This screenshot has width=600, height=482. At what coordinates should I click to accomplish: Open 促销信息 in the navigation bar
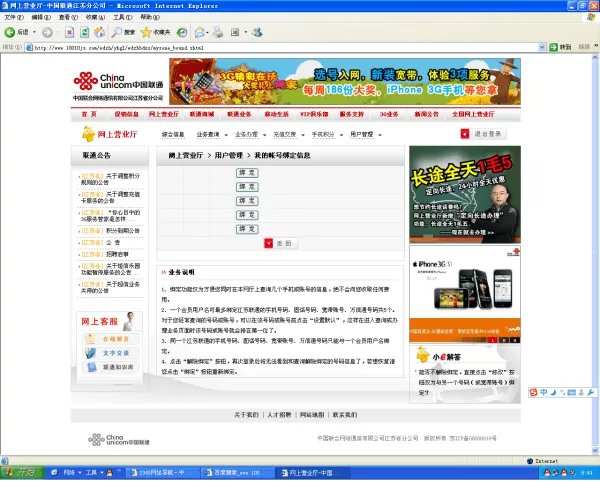click(126, 114)
